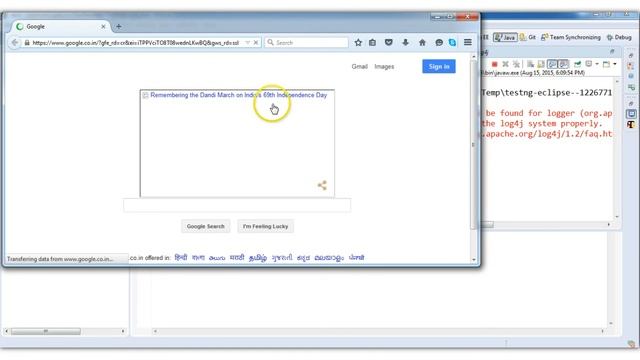This screenshot has width=640, height=360.
Task: Terminate the run with red square in Eclipse console
Action: click(494, 64)
